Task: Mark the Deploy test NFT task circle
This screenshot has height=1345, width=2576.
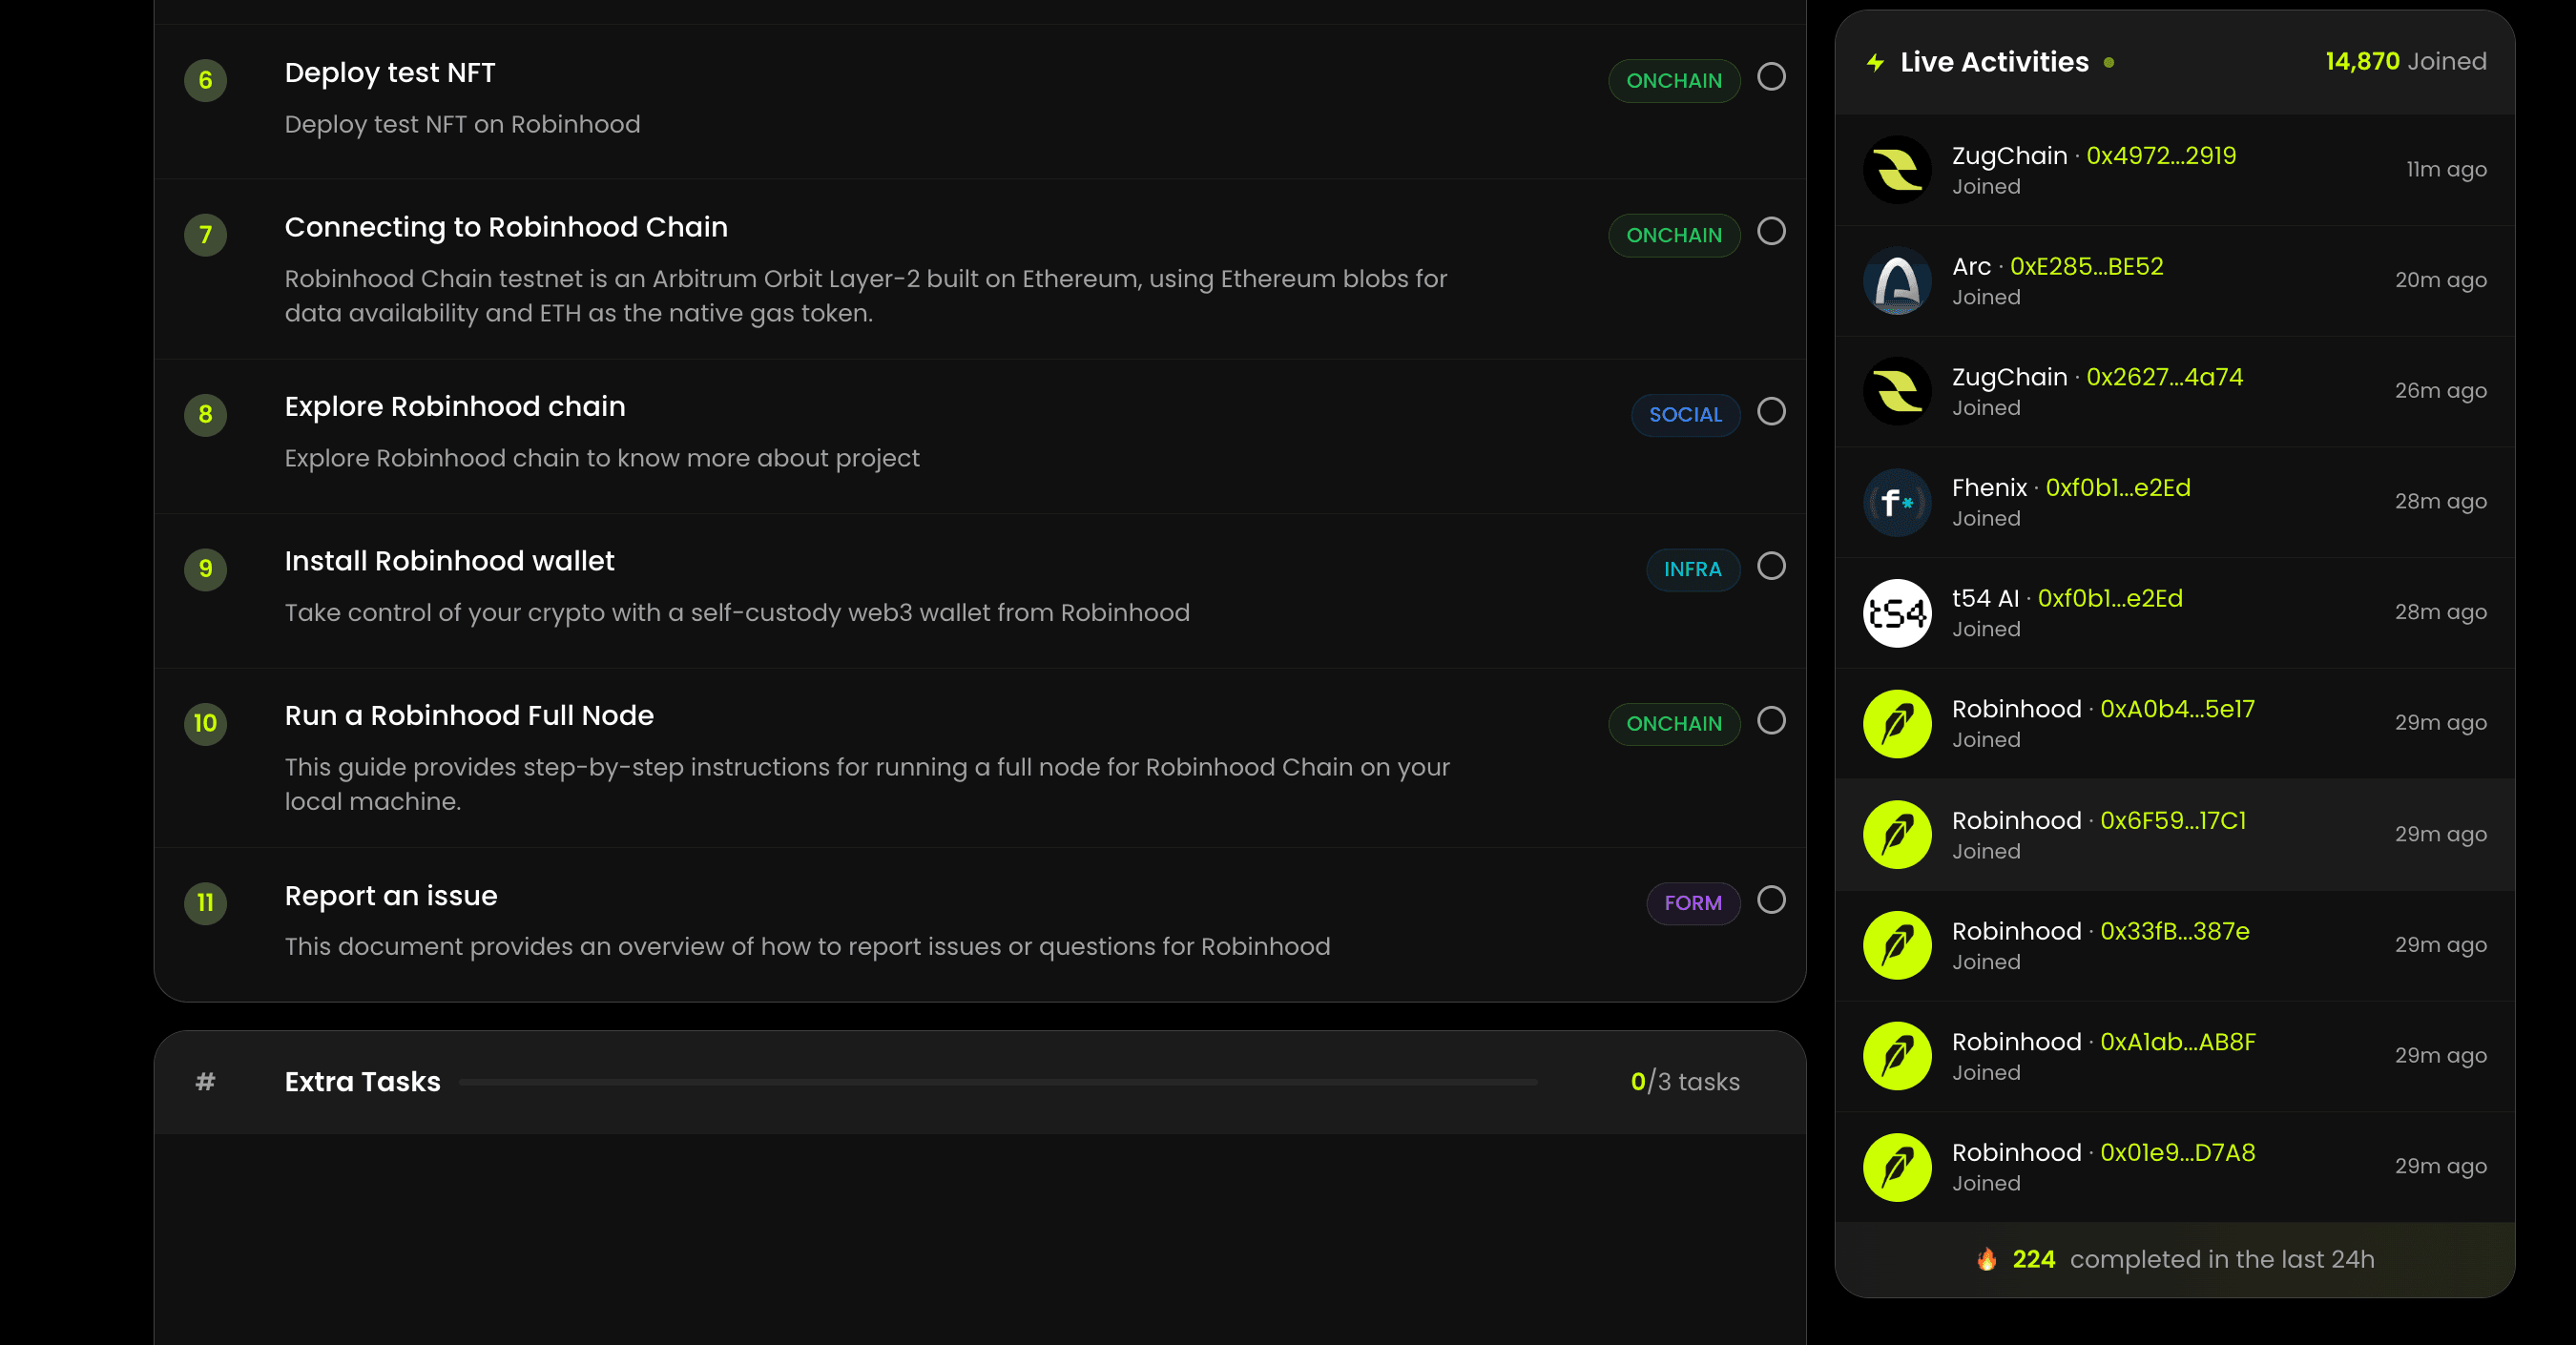Action: [x=1771, y=77]
